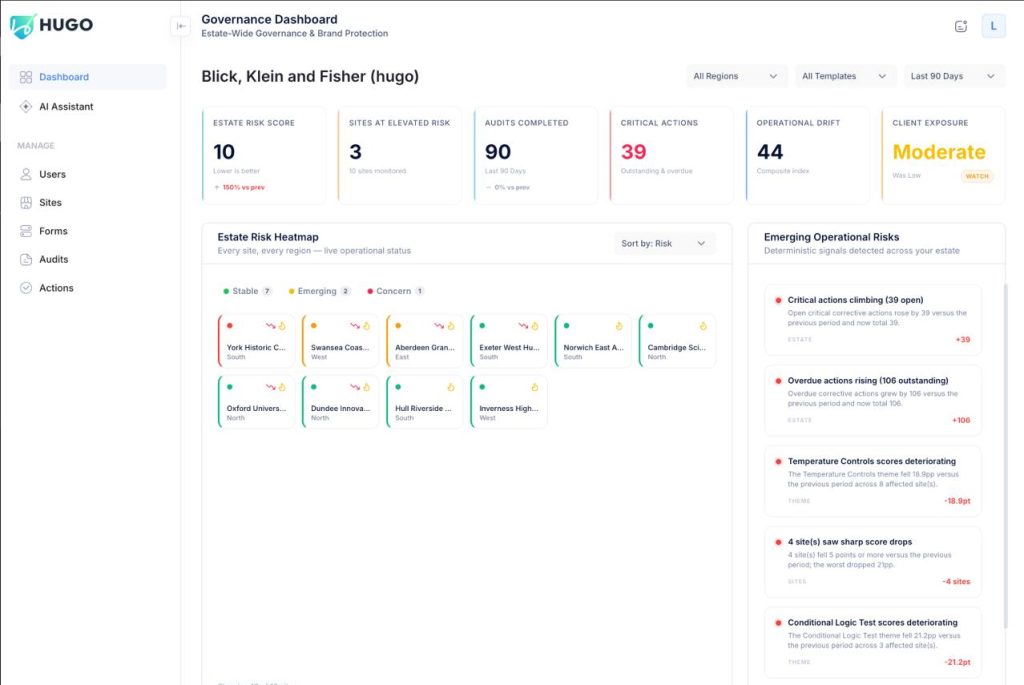
Task: Click the Audits document icon
Action: pos(25,259)
